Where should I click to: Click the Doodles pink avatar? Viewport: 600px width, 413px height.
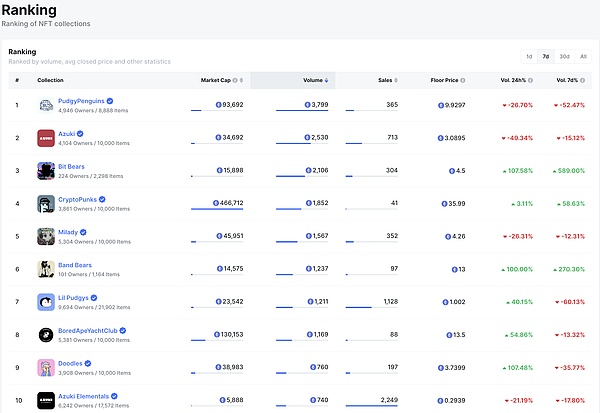point(46,368)
